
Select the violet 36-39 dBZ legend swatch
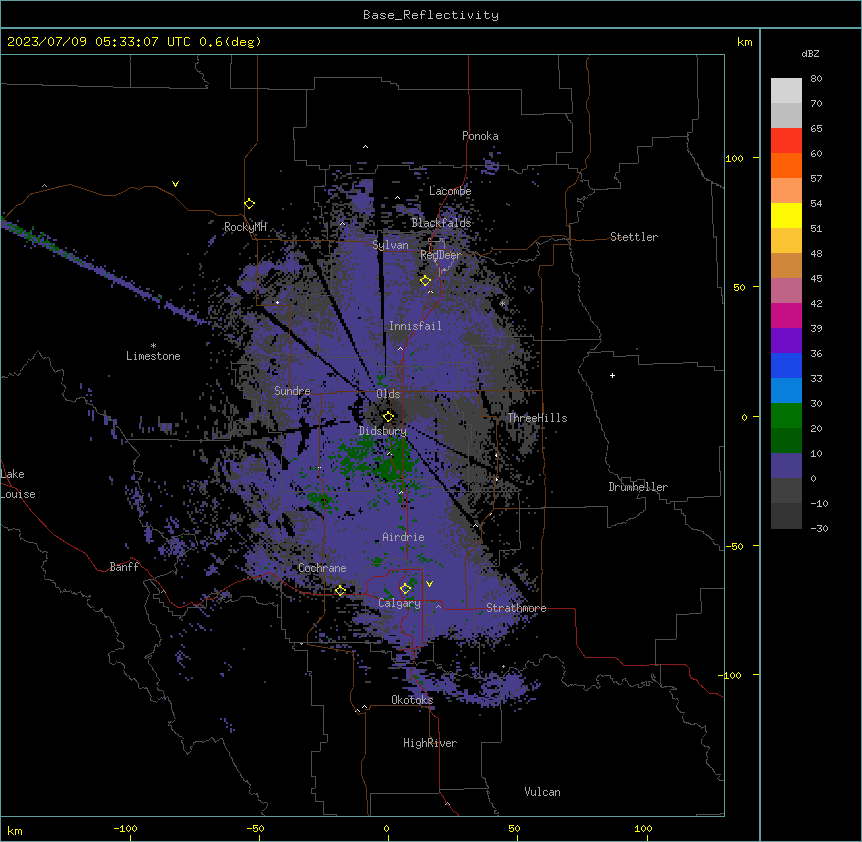[786, 341]
